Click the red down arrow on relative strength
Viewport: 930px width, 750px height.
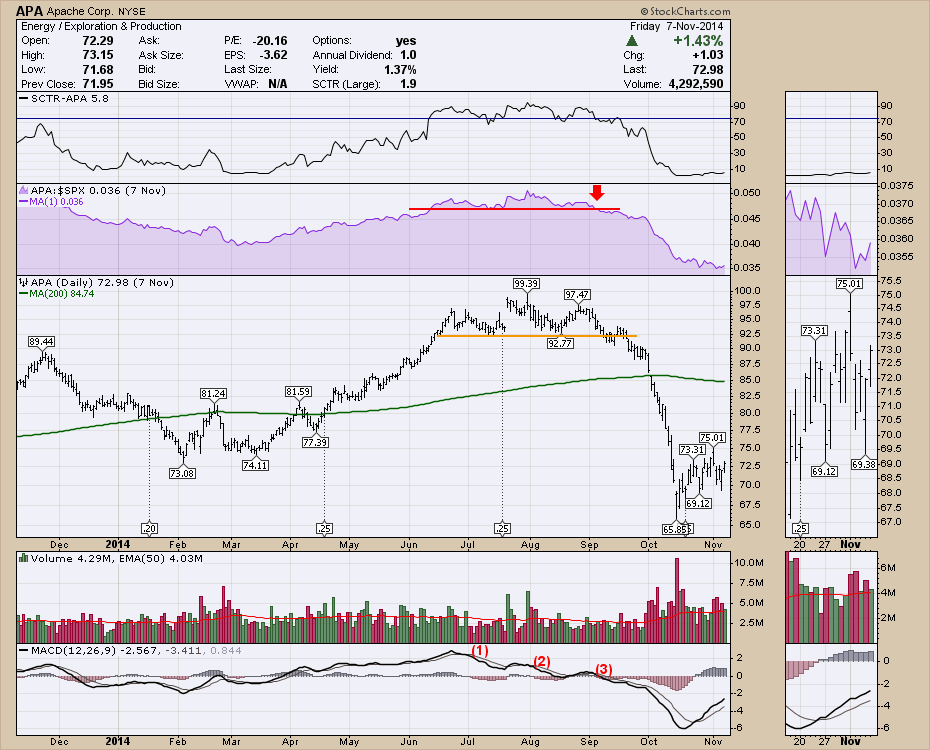(597, 192)
